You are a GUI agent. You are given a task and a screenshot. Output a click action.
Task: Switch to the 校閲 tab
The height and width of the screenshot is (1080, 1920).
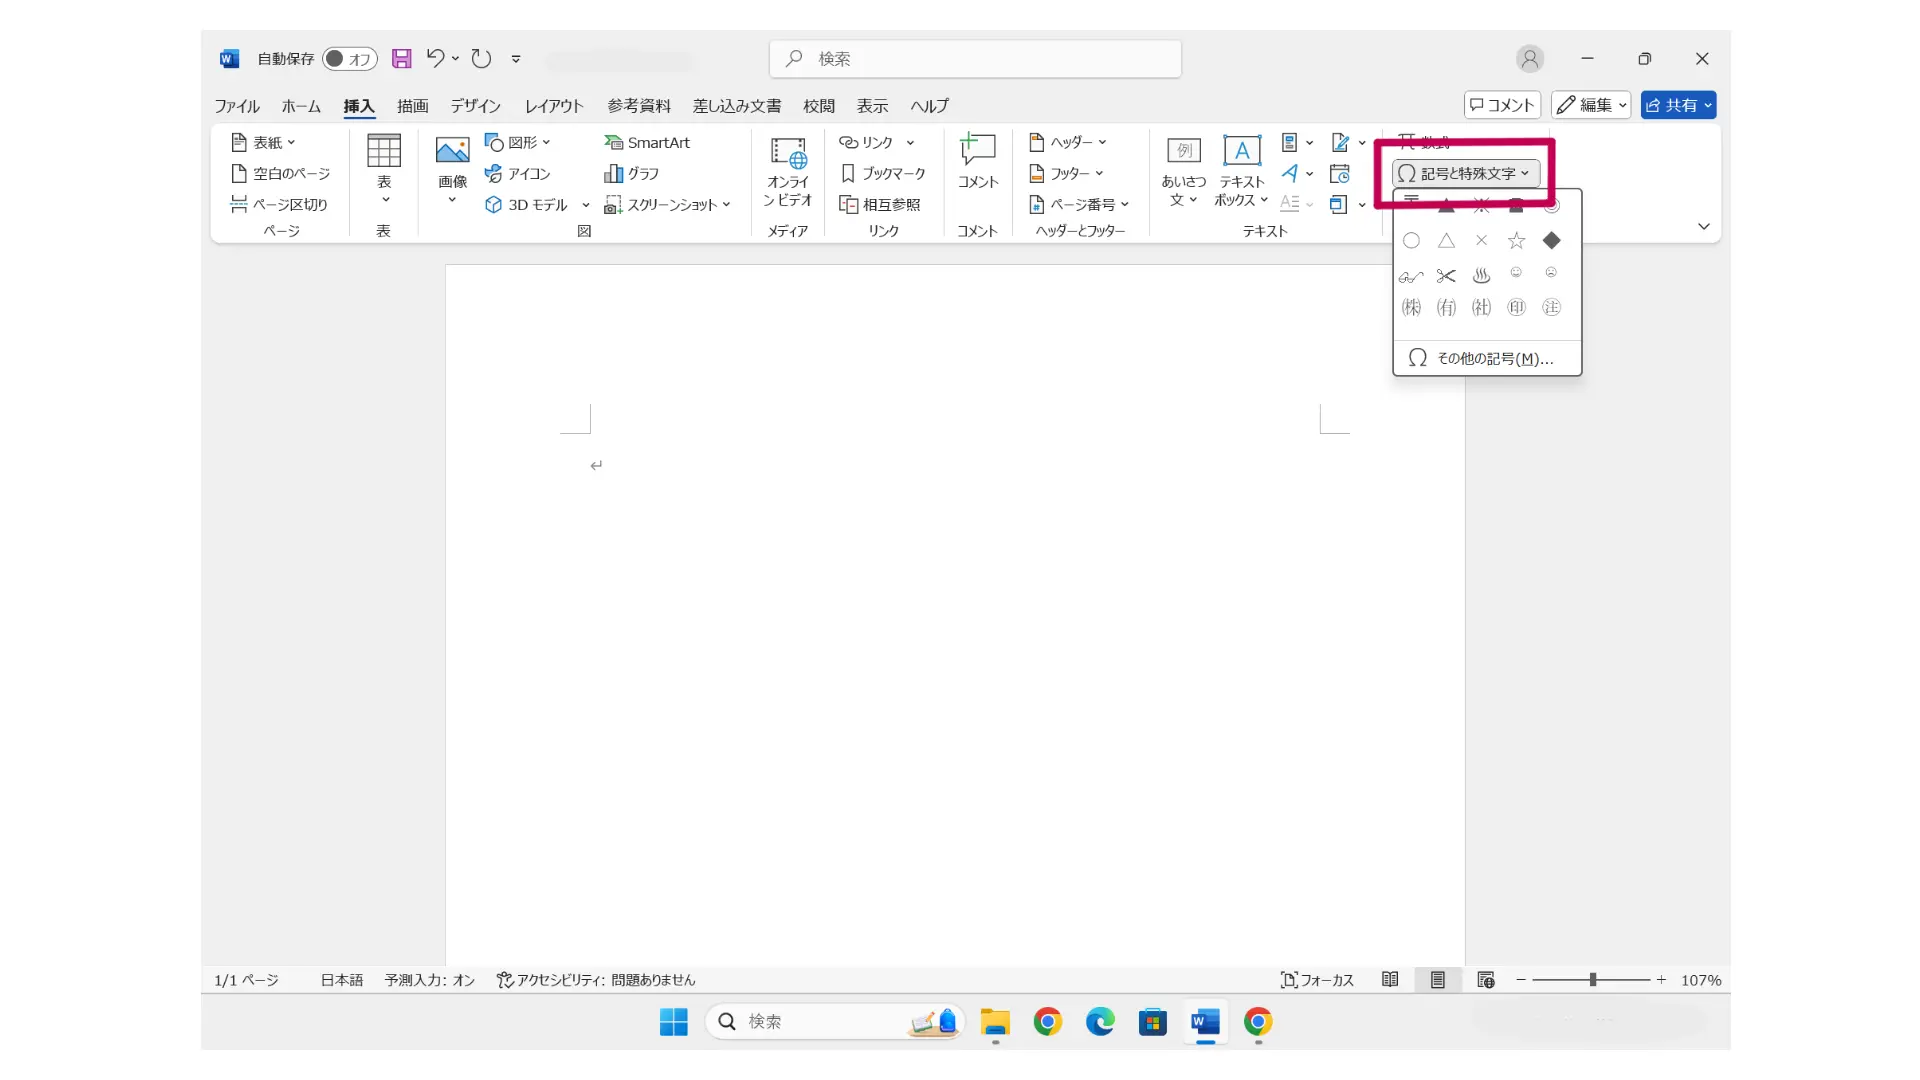pyautogui.click(x=818, y=106)
